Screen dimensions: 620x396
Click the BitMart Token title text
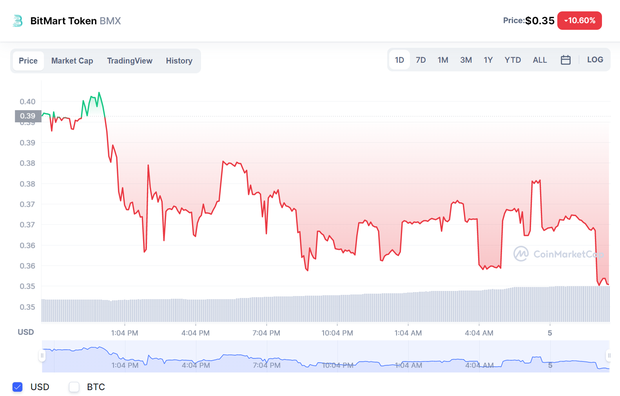coord(63,21)
